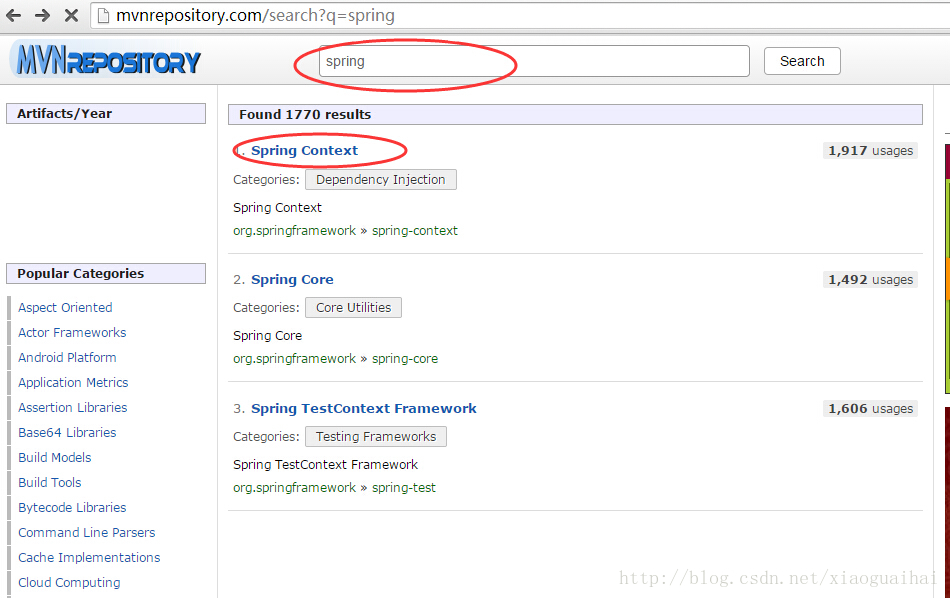Image resolution: width=950 pixels, height=598 pixels.
Task: Click the Artifacts/Year panel header
Action: (x=106, y=113)
